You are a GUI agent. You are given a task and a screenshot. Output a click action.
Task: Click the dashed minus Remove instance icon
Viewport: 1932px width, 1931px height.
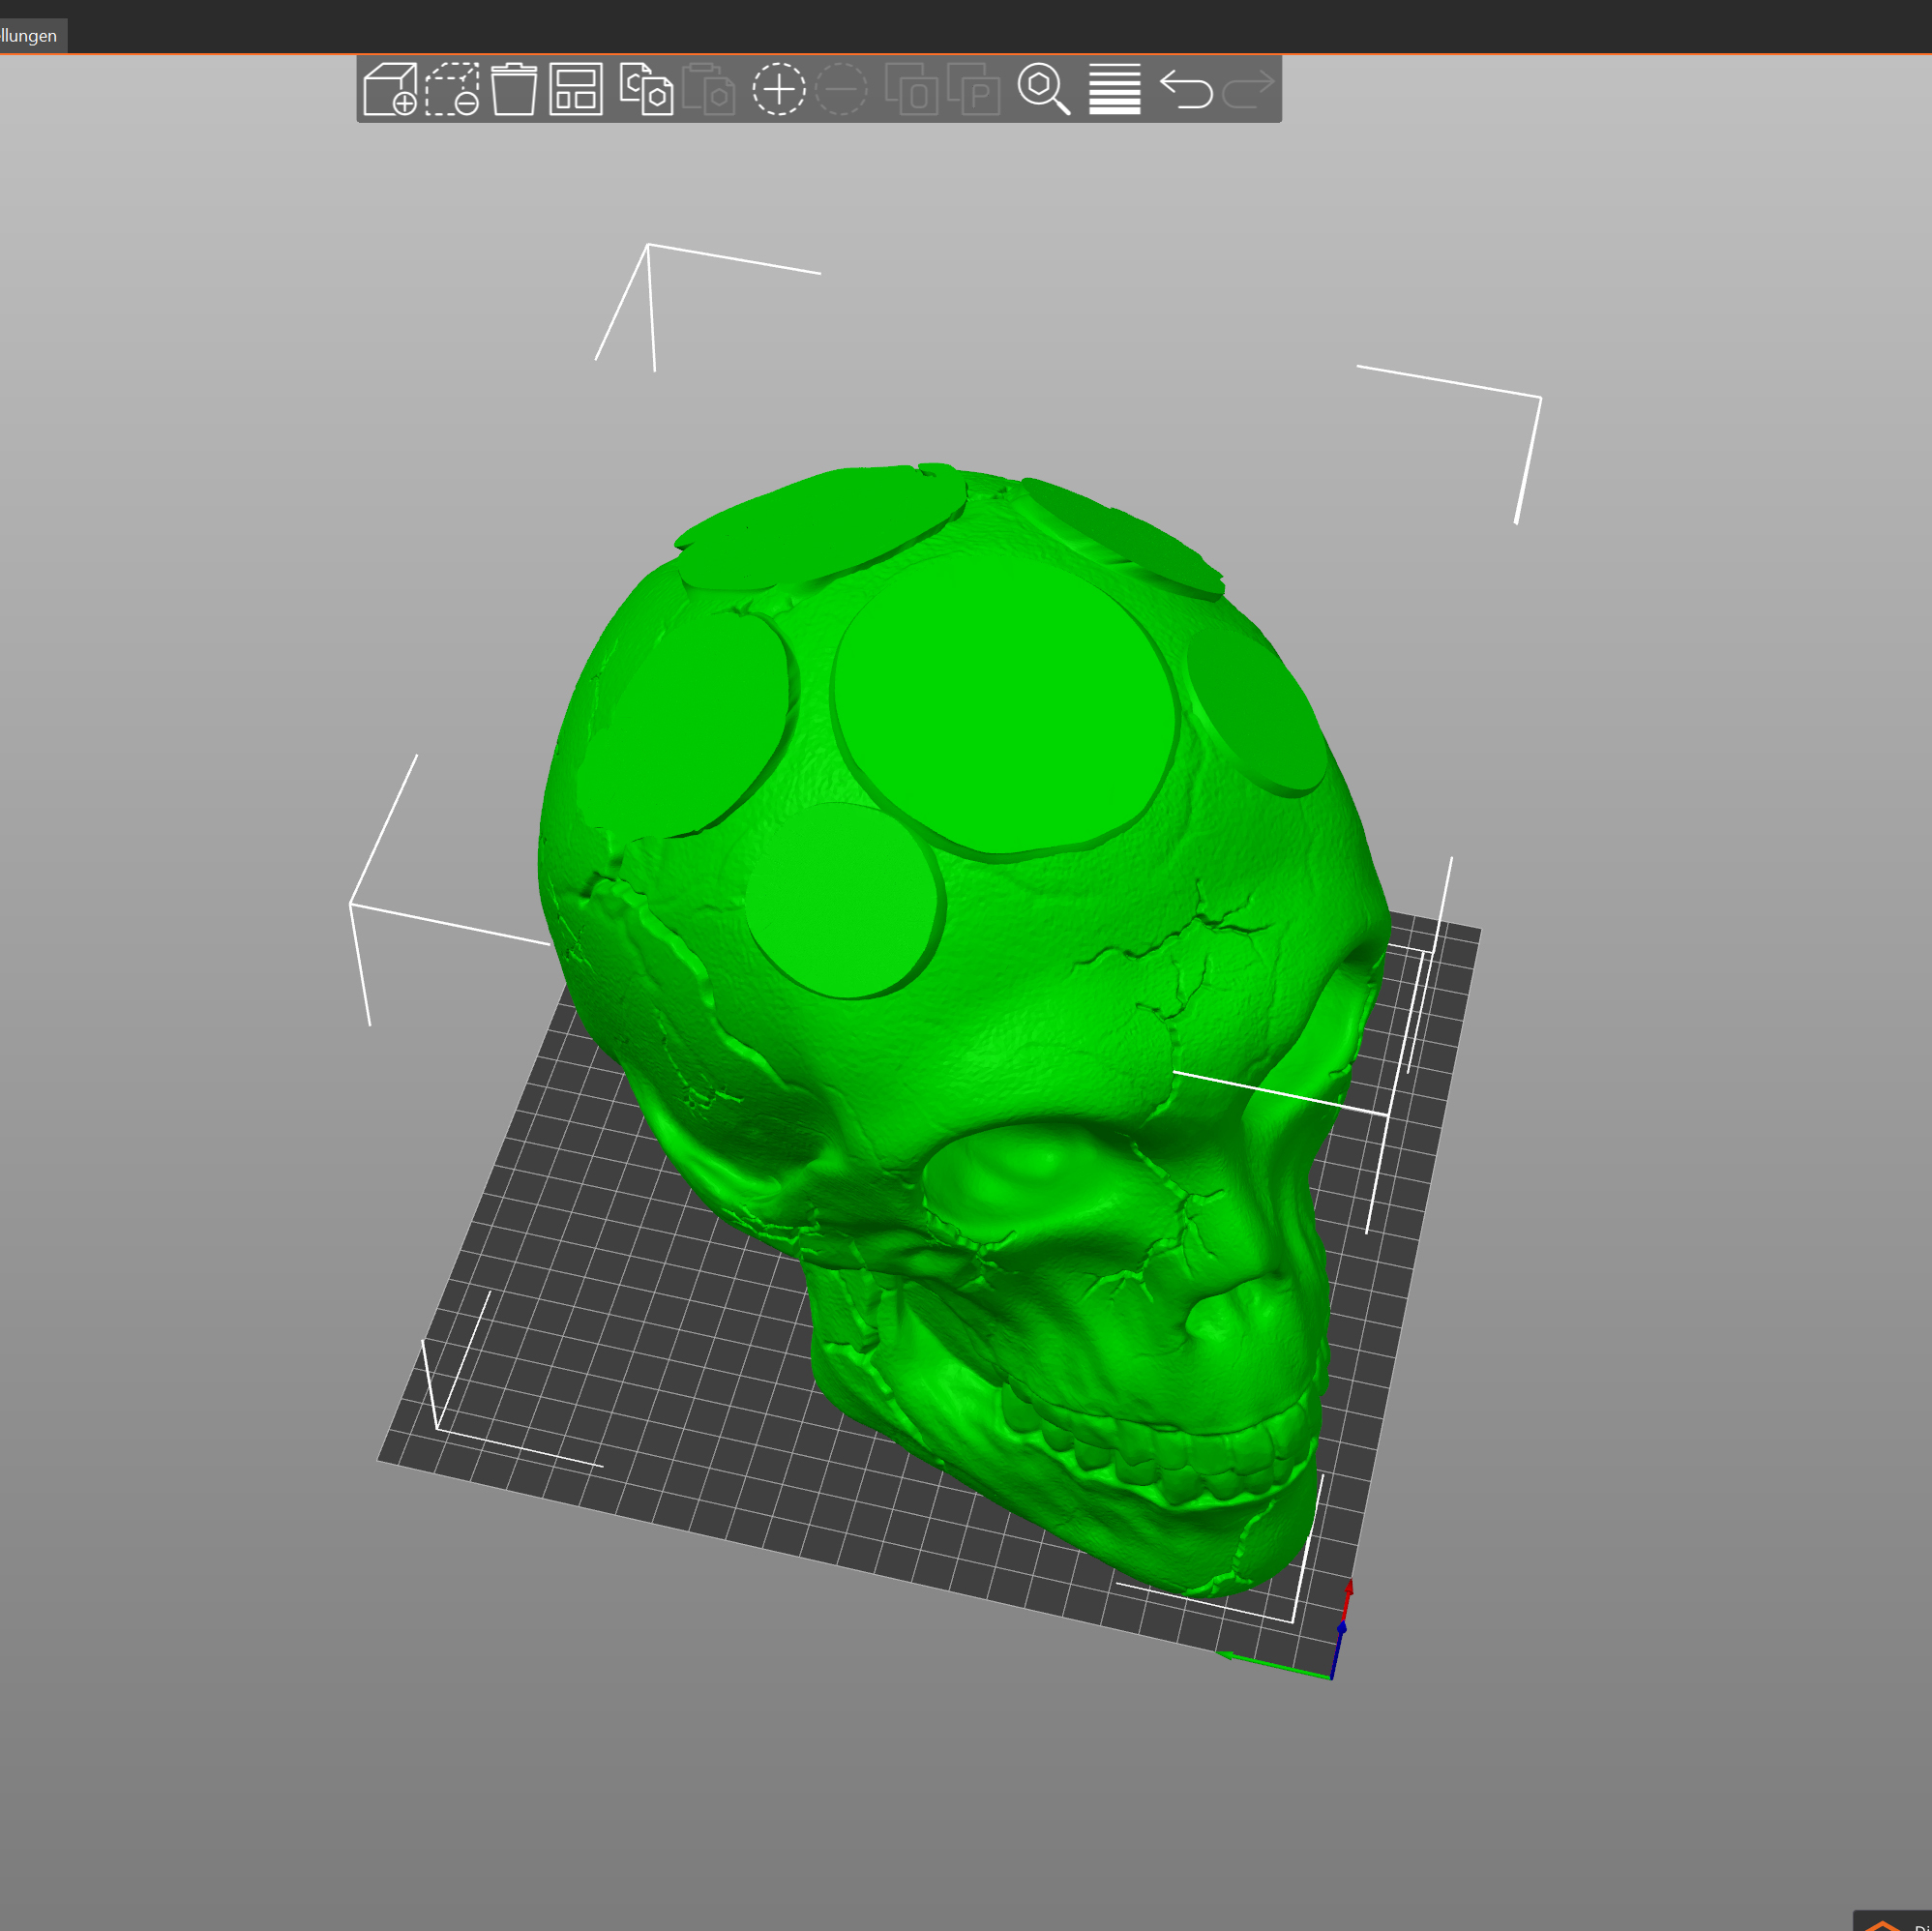pos(842,90)
